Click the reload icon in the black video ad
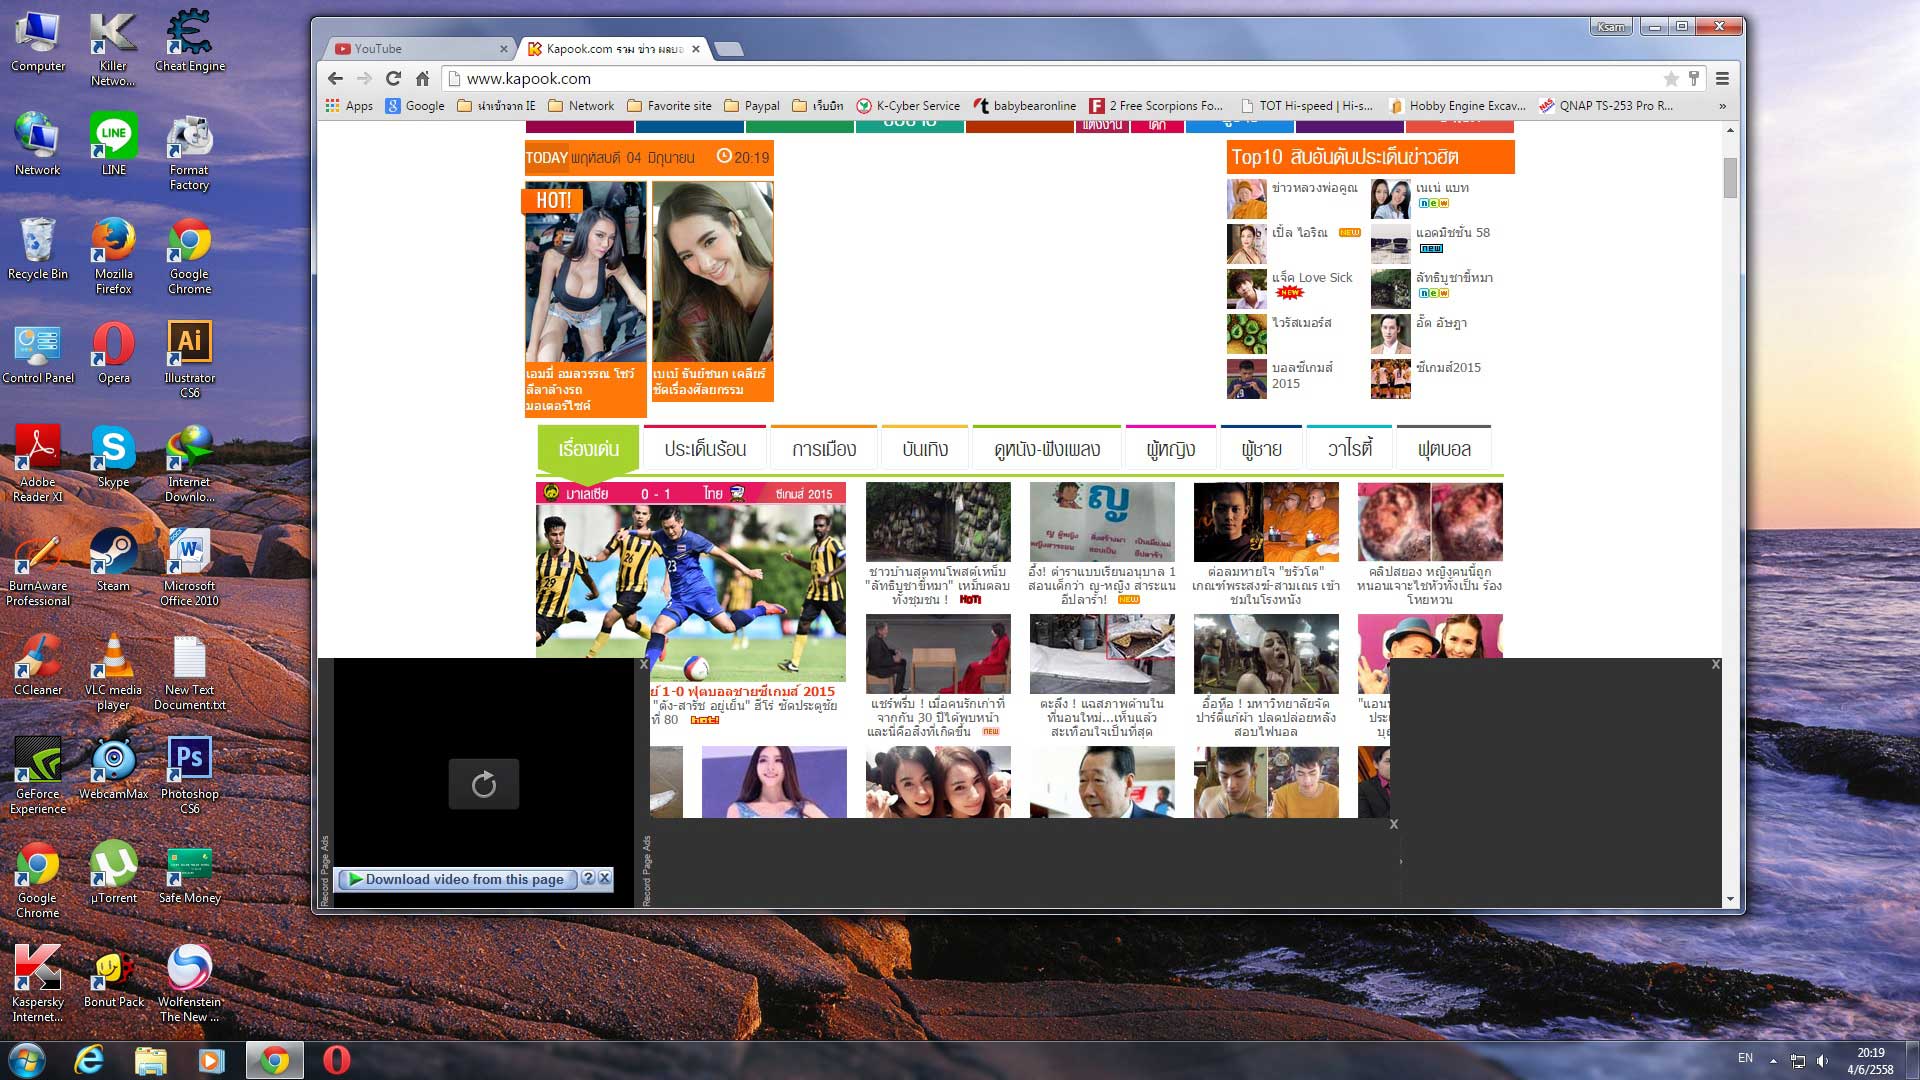 click(483, 784)
